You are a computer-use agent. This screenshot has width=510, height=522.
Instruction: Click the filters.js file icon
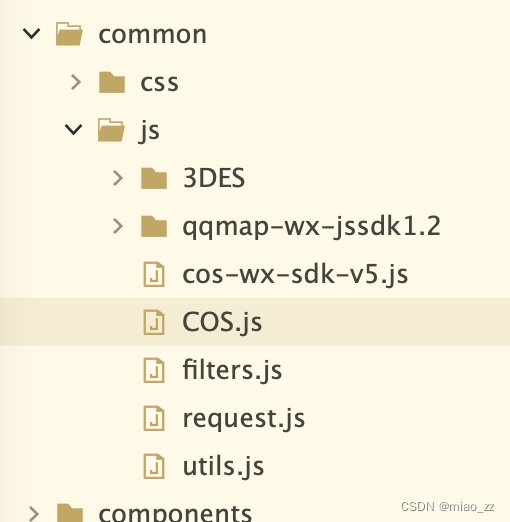click(154, 370)
